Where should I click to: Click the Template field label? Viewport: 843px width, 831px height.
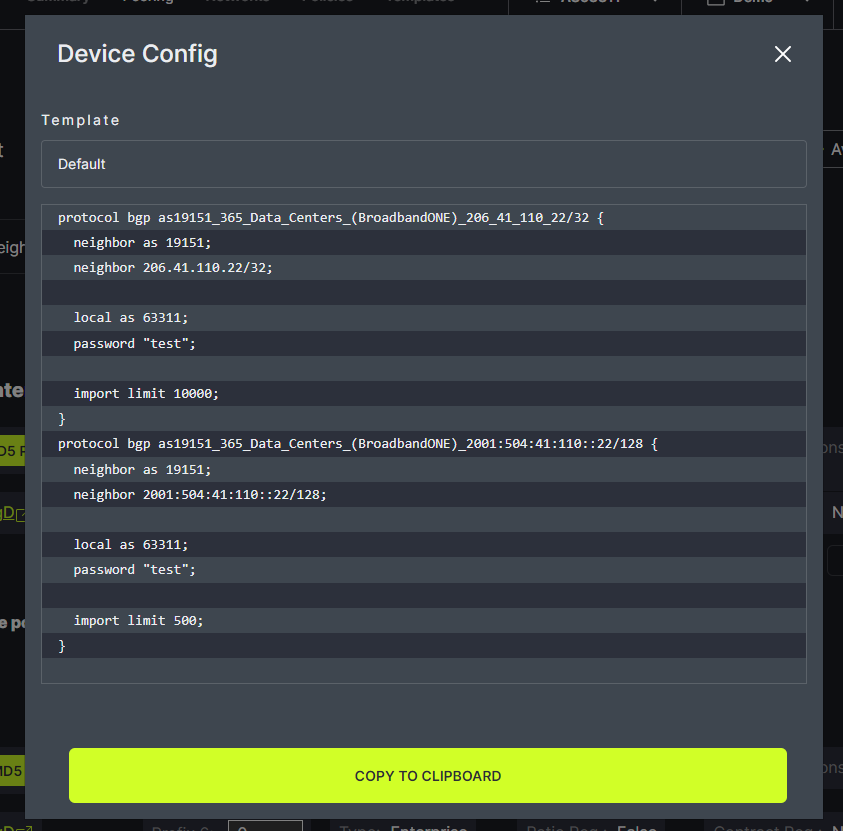coord(80,120)
